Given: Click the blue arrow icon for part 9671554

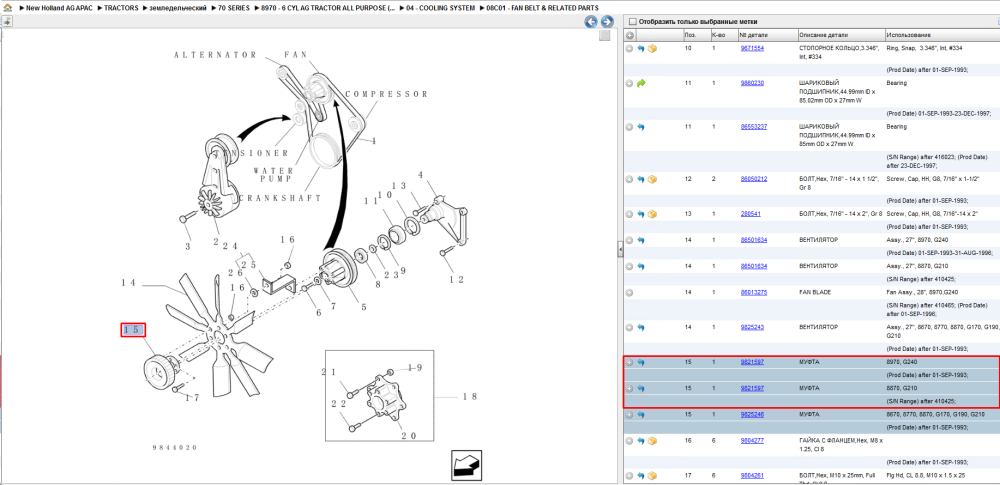Looking at the screenshot, I should (x=641, y=48).
